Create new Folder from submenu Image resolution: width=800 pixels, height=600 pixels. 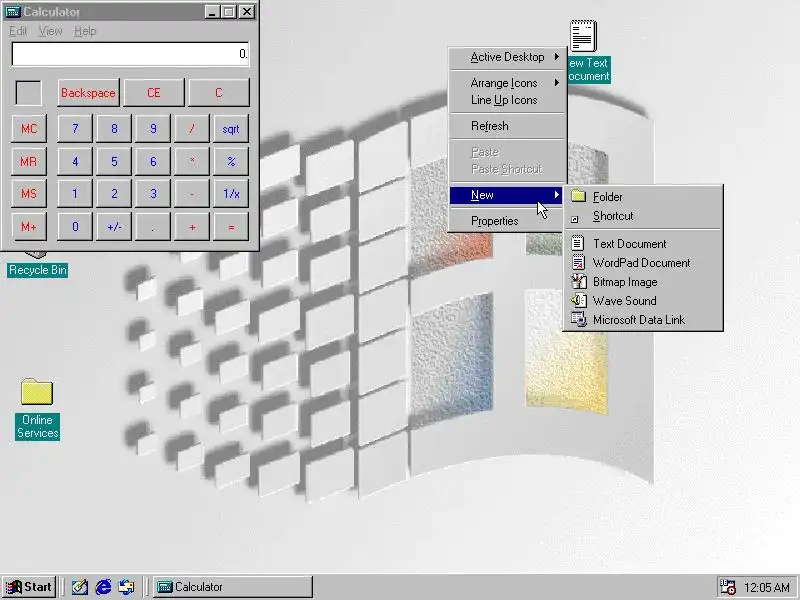[x=643, y=196]
